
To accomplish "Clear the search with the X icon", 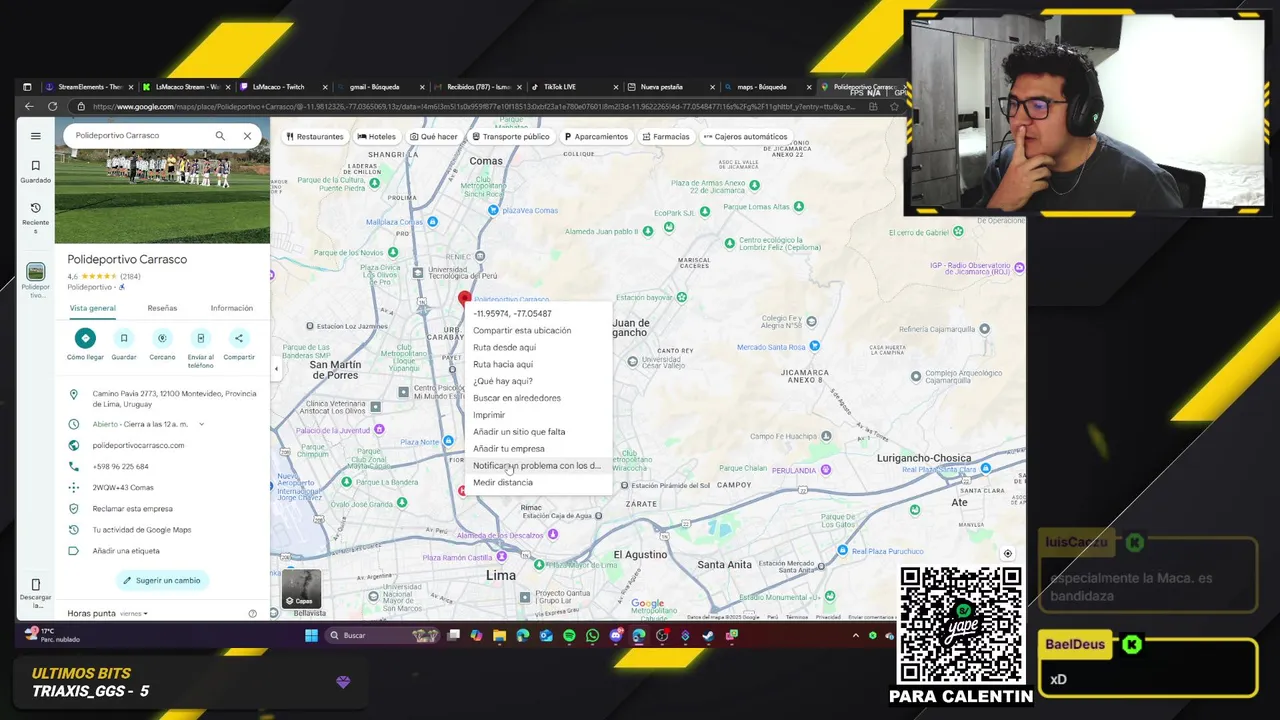I will tap(247, 136).
